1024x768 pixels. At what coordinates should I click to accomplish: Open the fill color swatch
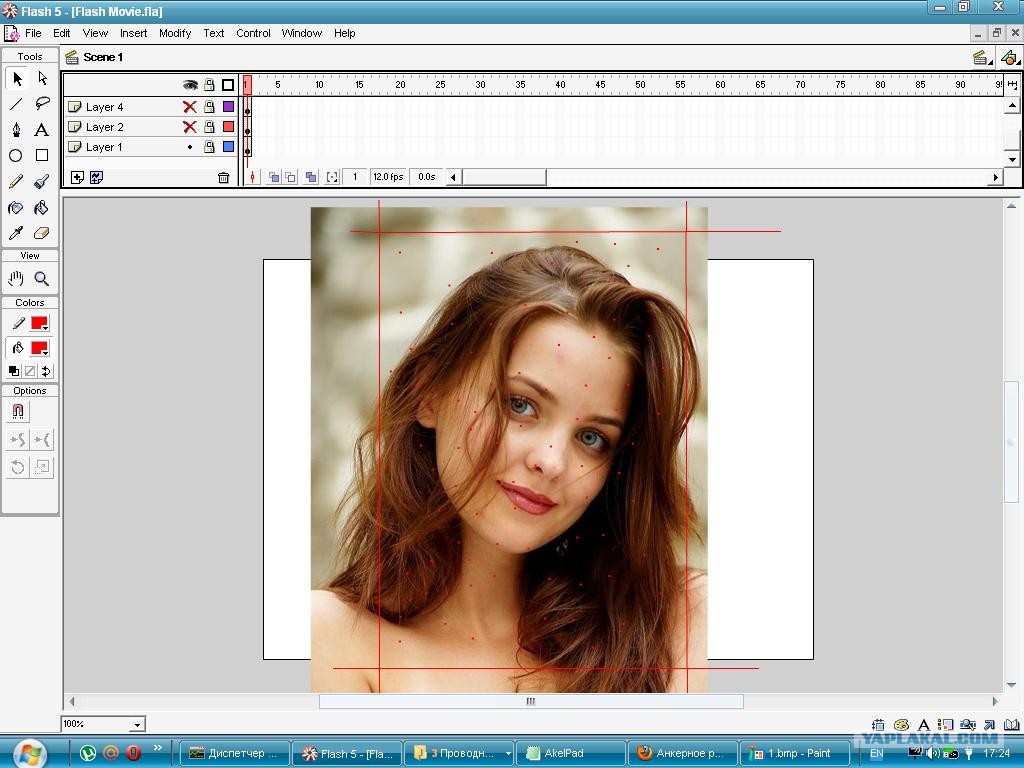(39, 348)
